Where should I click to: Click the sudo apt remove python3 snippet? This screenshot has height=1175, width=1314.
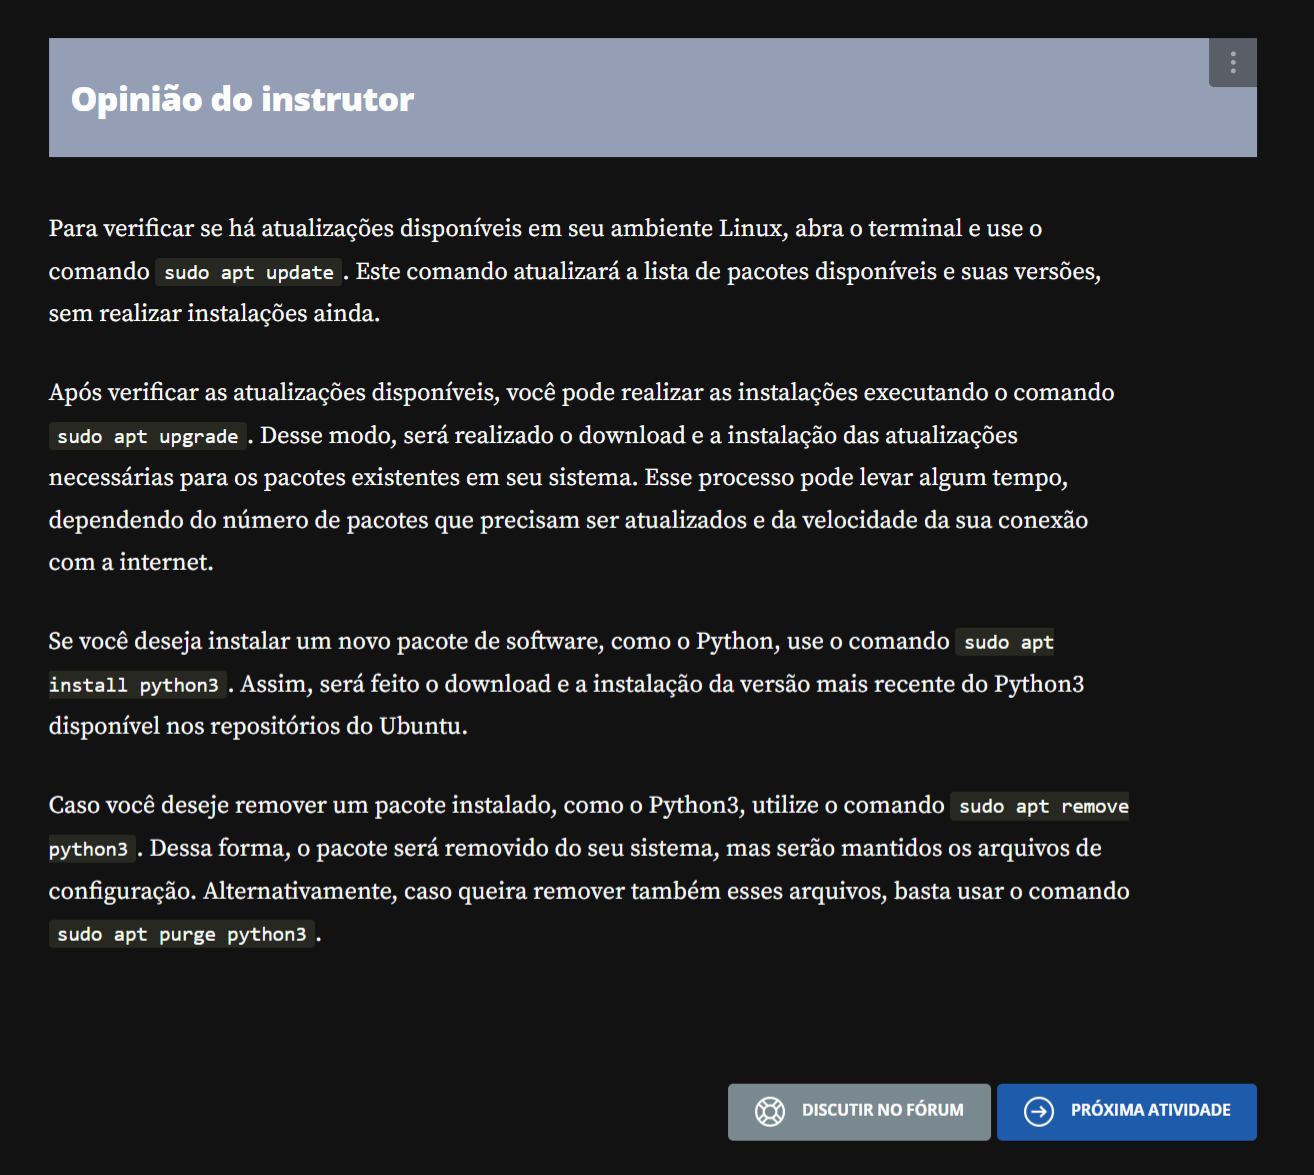pos(1039,805)
